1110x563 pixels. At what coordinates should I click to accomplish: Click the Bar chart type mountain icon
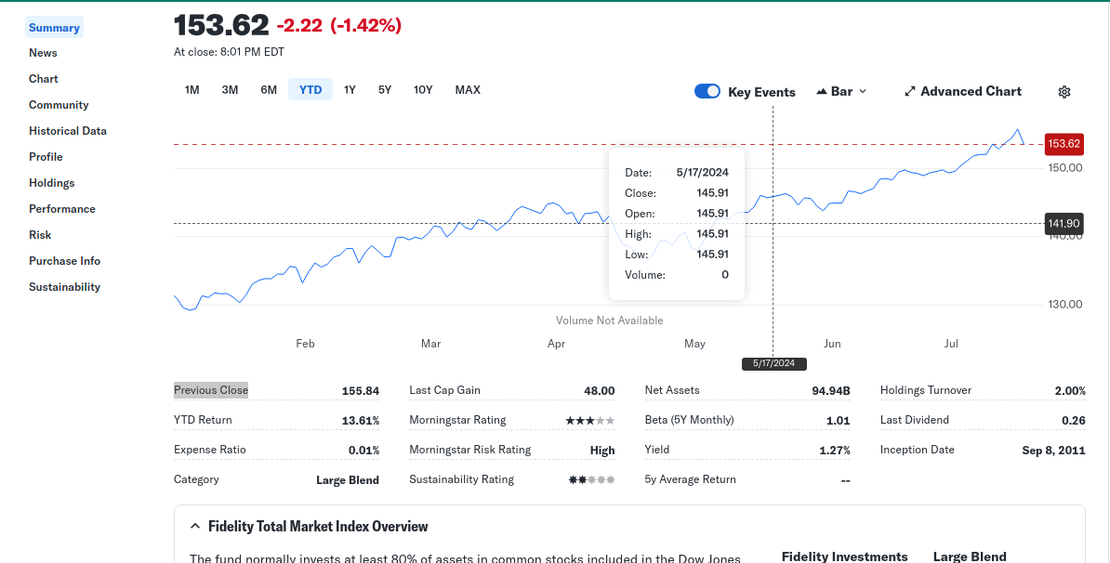822,91
